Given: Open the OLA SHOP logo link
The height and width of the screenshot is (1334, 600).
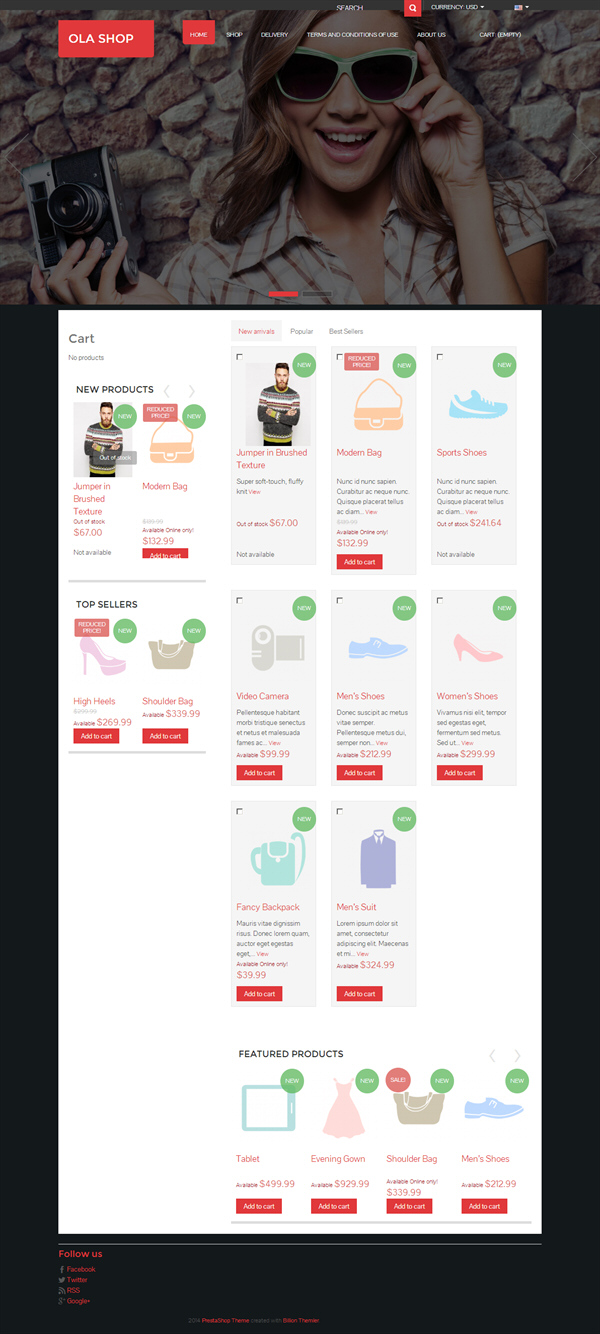Looking at the screenshot, I should pyautogui.click(x=106, y=38).
